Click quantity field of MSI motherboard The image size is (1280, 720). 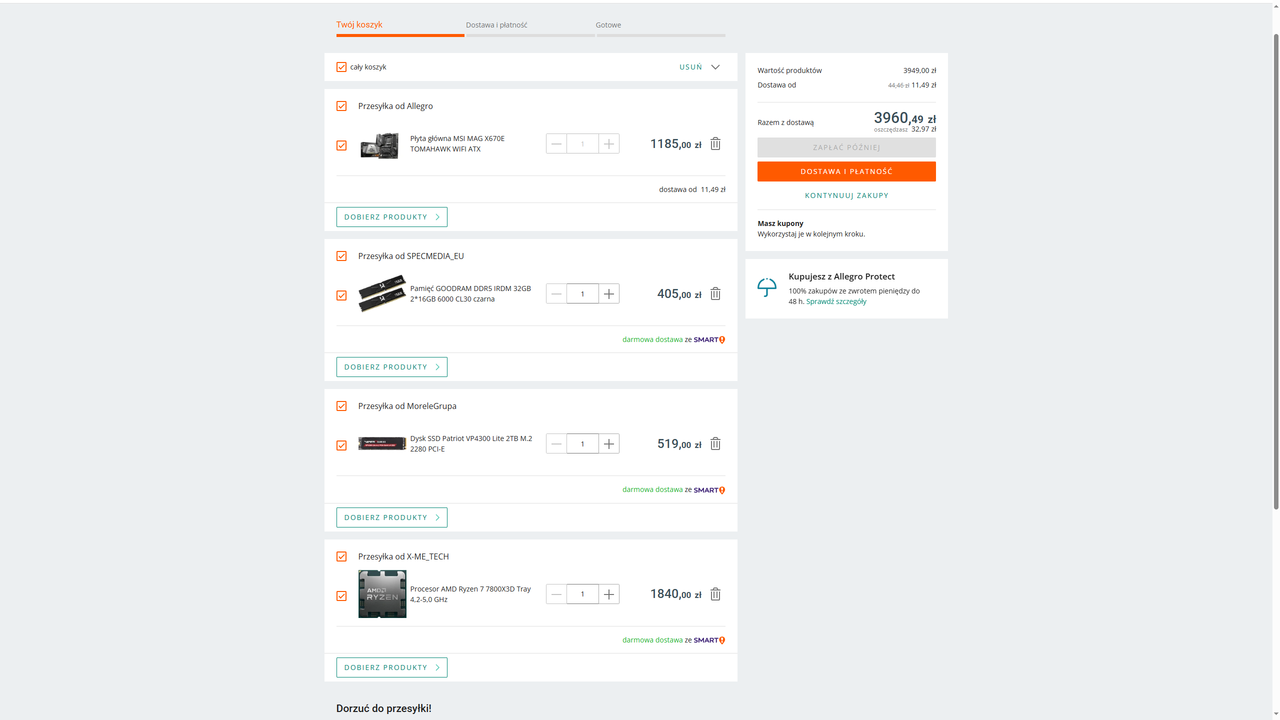click(582, 144)
